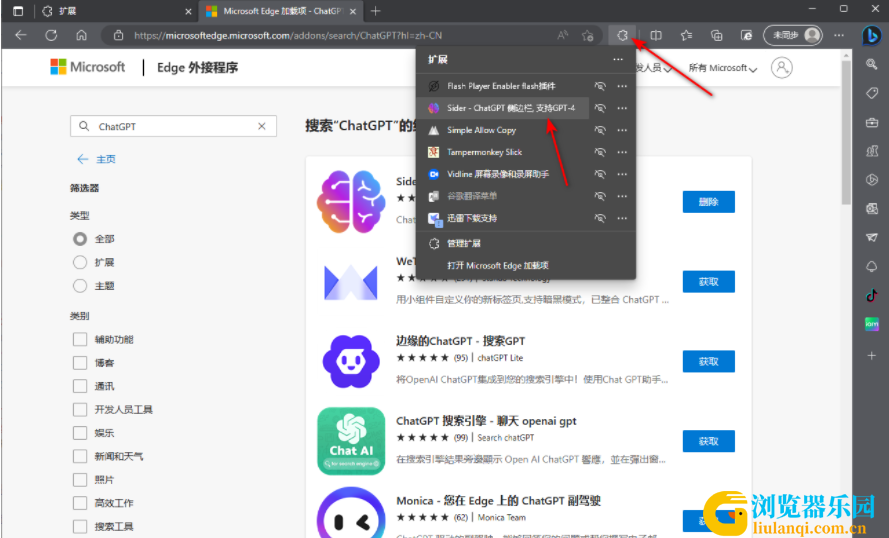Image resolution: width=889 pixels, height=538 pixels.
Task: Toggle visibility eye for Vidline extension
Action: point(600,174)
